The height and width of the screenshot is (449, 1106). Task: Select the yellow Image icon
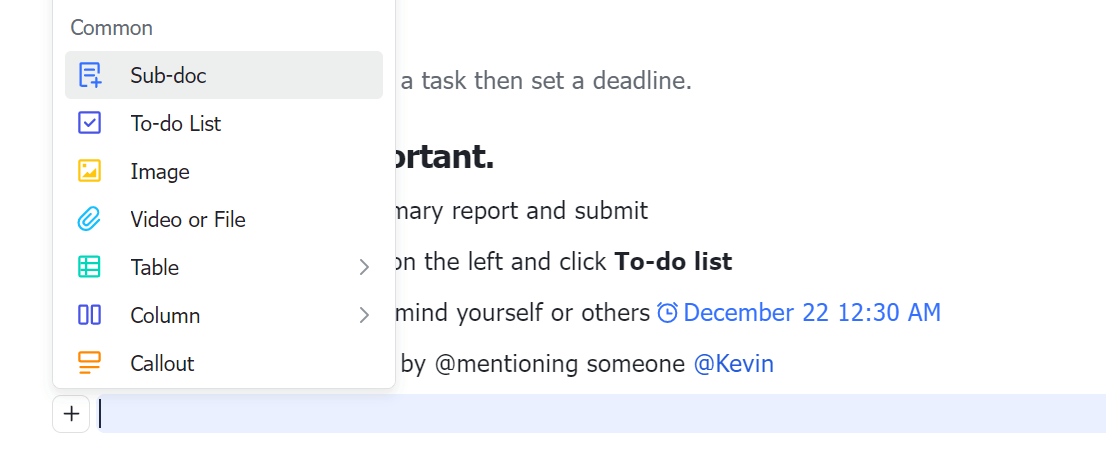tap(90, 171)
